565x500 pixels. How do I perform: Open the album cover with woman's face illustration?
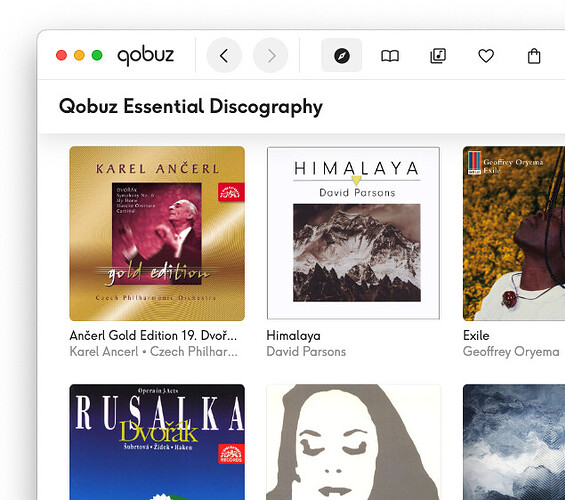coord(353,442)
